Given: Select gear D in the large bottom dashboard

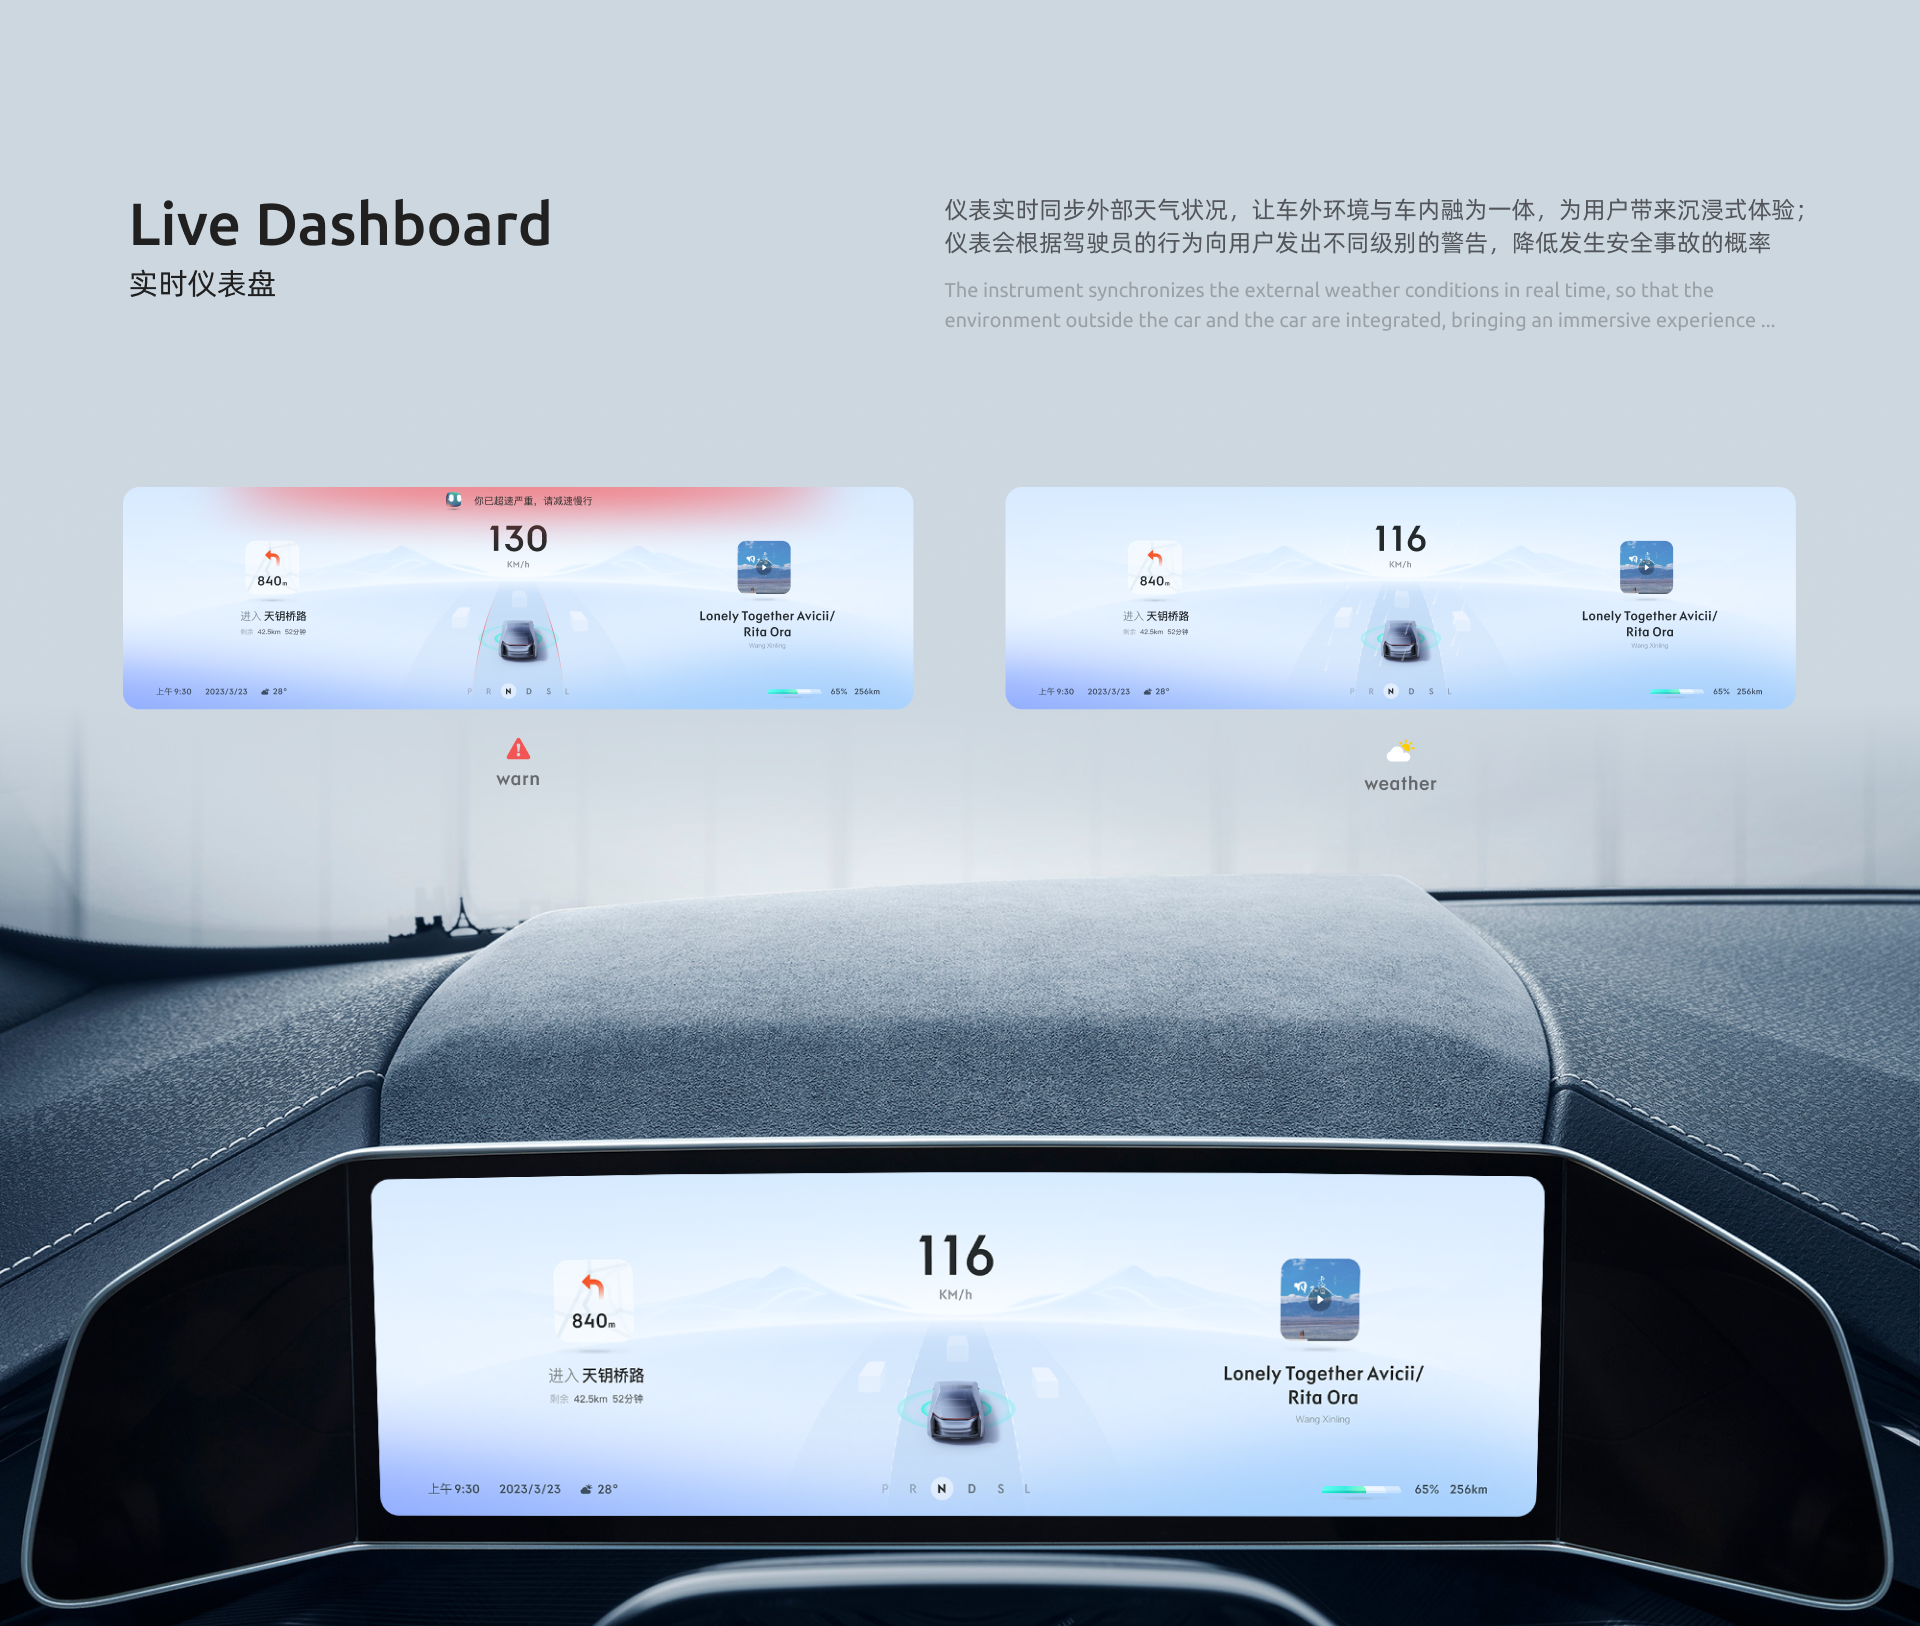Looking at the screenshot, I should (971, 1489).
